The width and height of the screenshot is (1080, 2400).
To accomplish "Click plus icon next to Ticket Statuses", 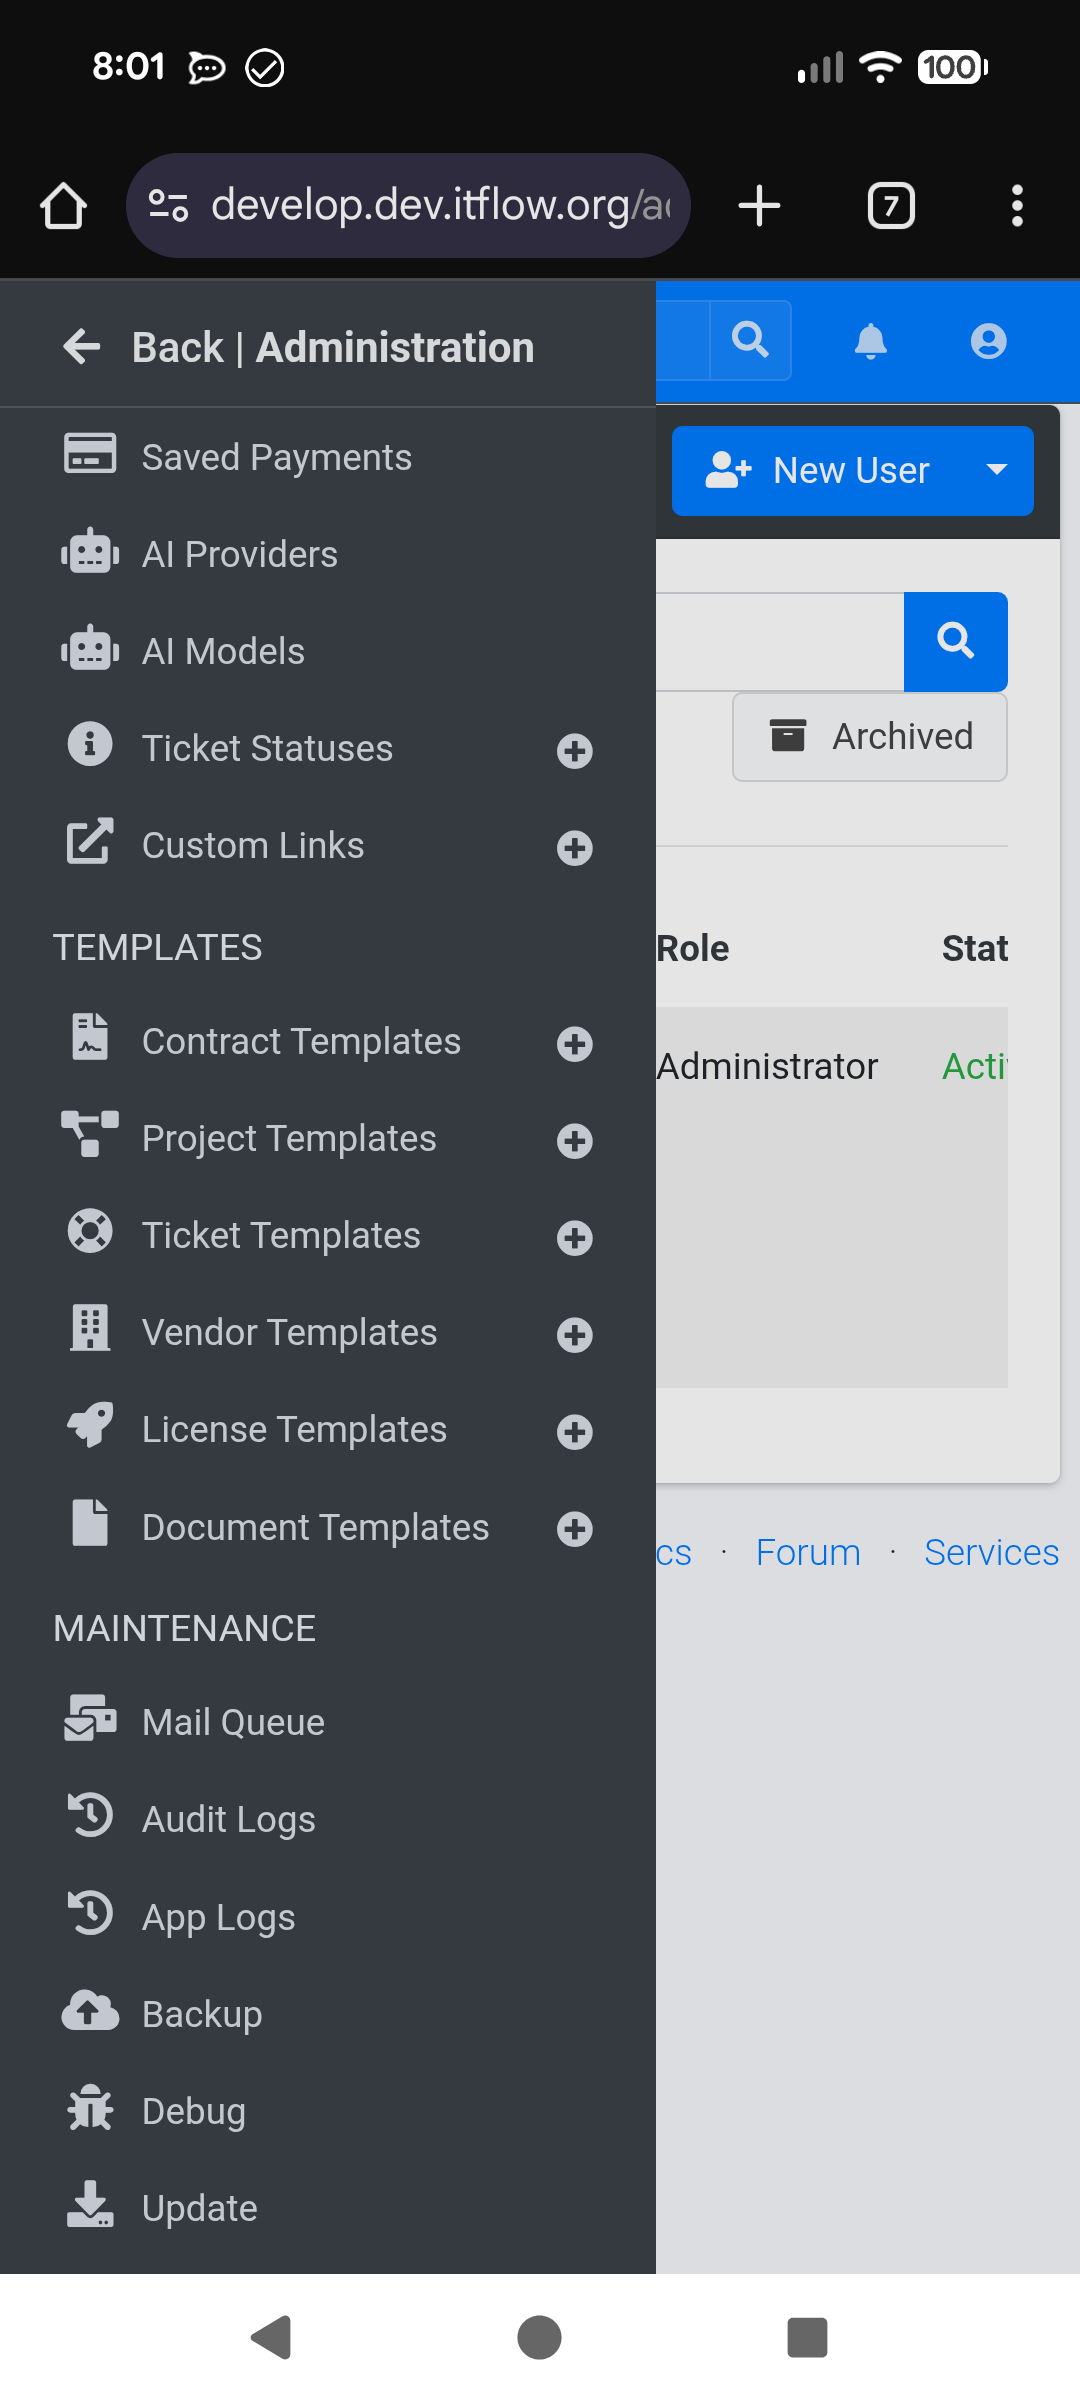I will pyautogui.click(x=575, y=751).
